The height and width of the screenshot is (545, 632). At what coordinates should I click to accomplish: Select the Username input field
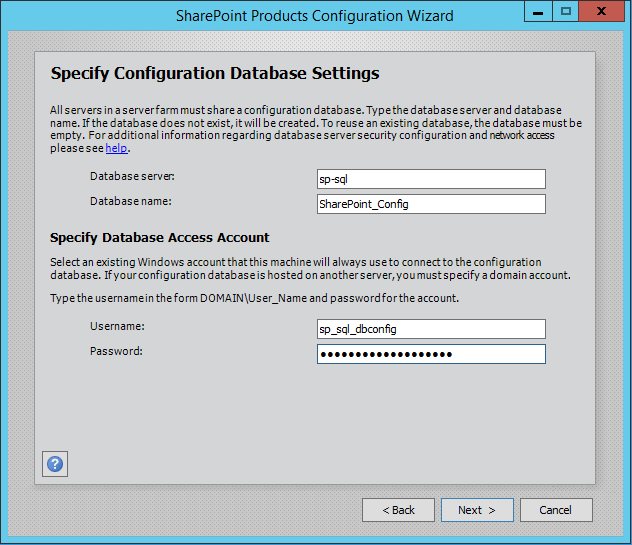430,329
